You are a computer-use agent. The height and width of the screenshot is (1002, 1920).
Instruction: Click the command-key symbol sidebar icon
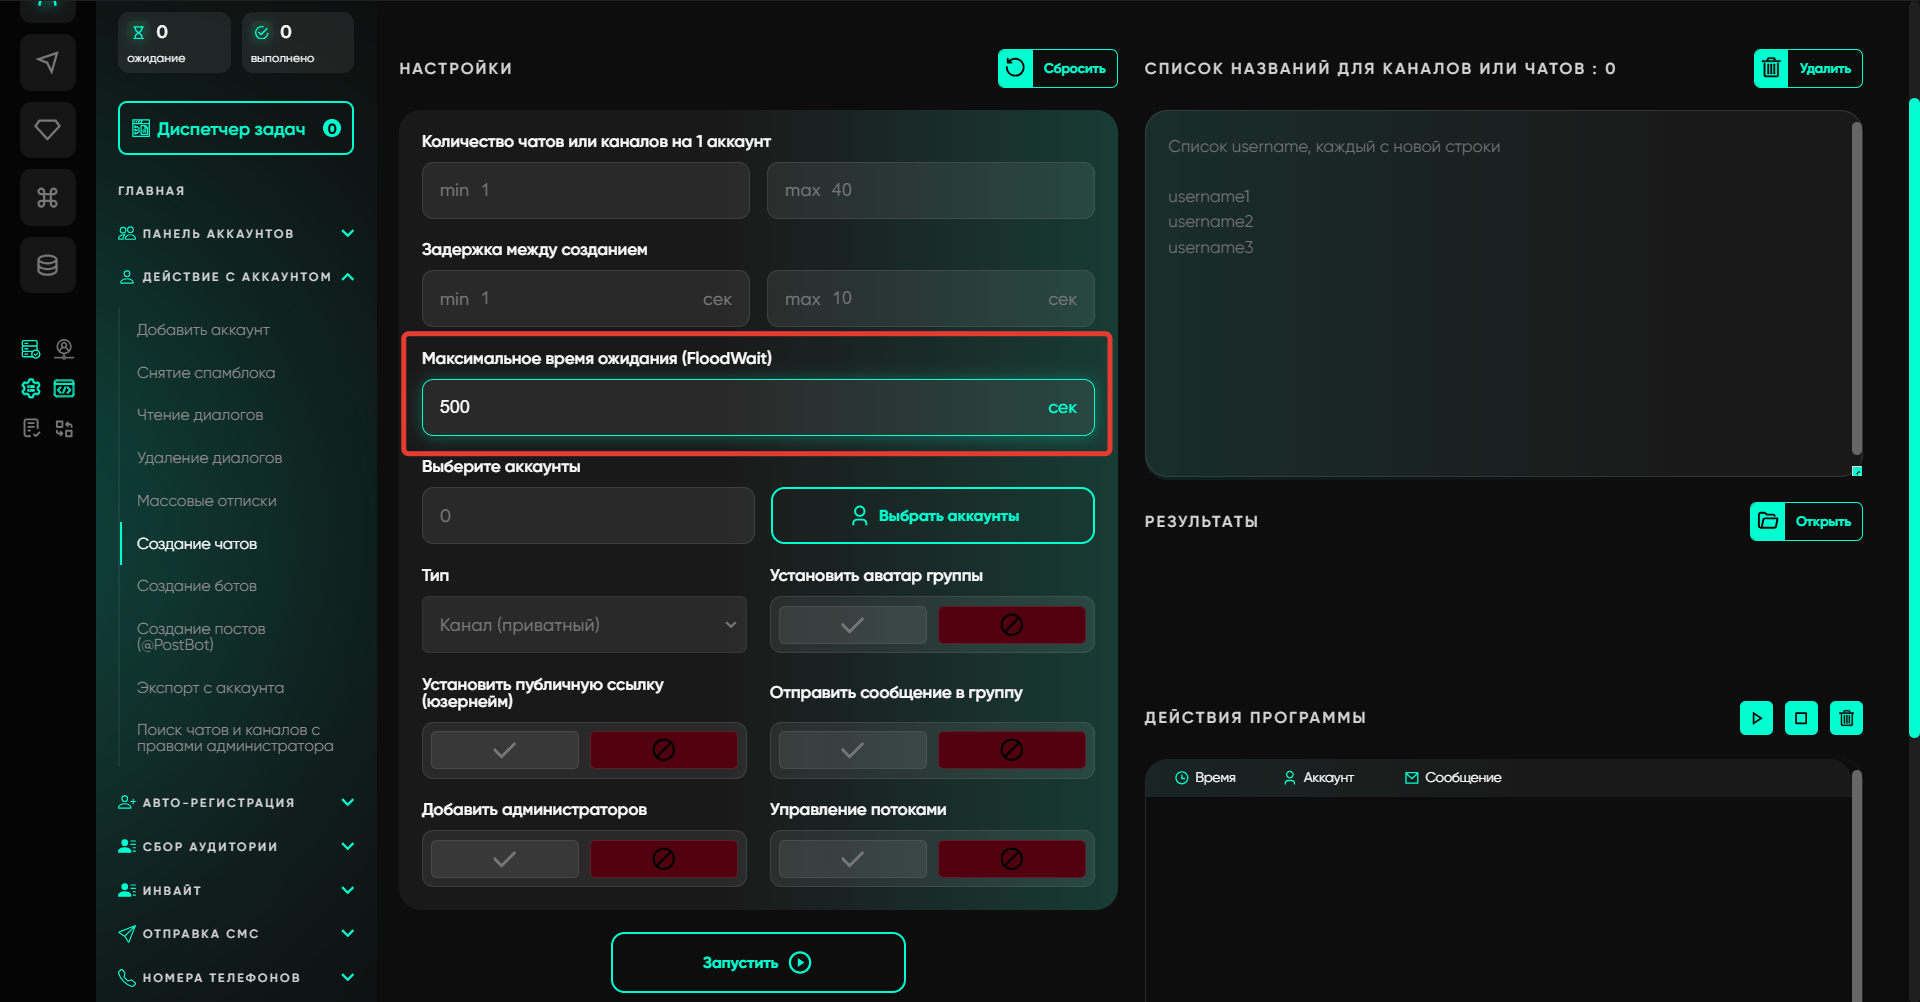pyautogui.click(x=47, y=197)
